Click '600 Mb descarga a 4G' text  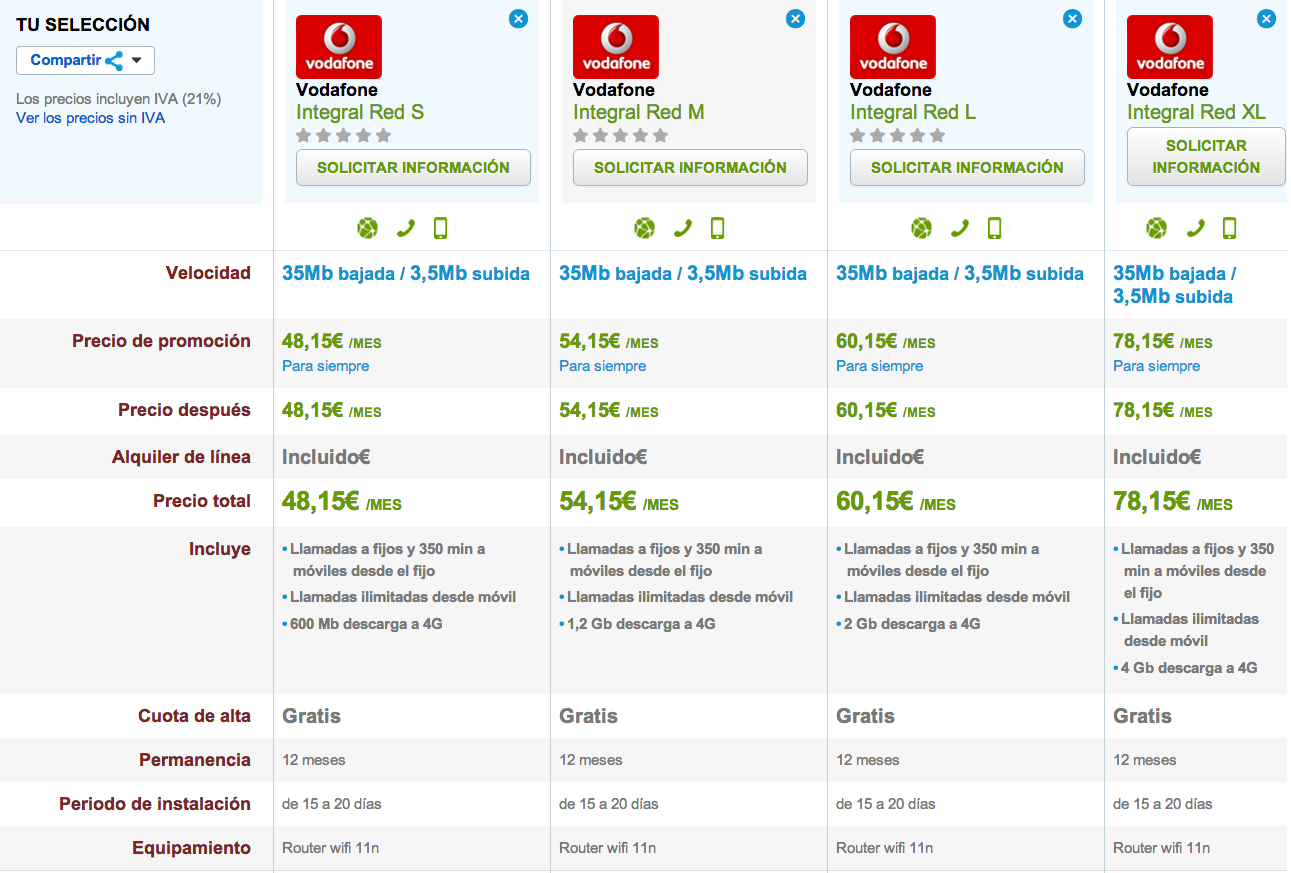pyautogui.click(x=366, y=624)
